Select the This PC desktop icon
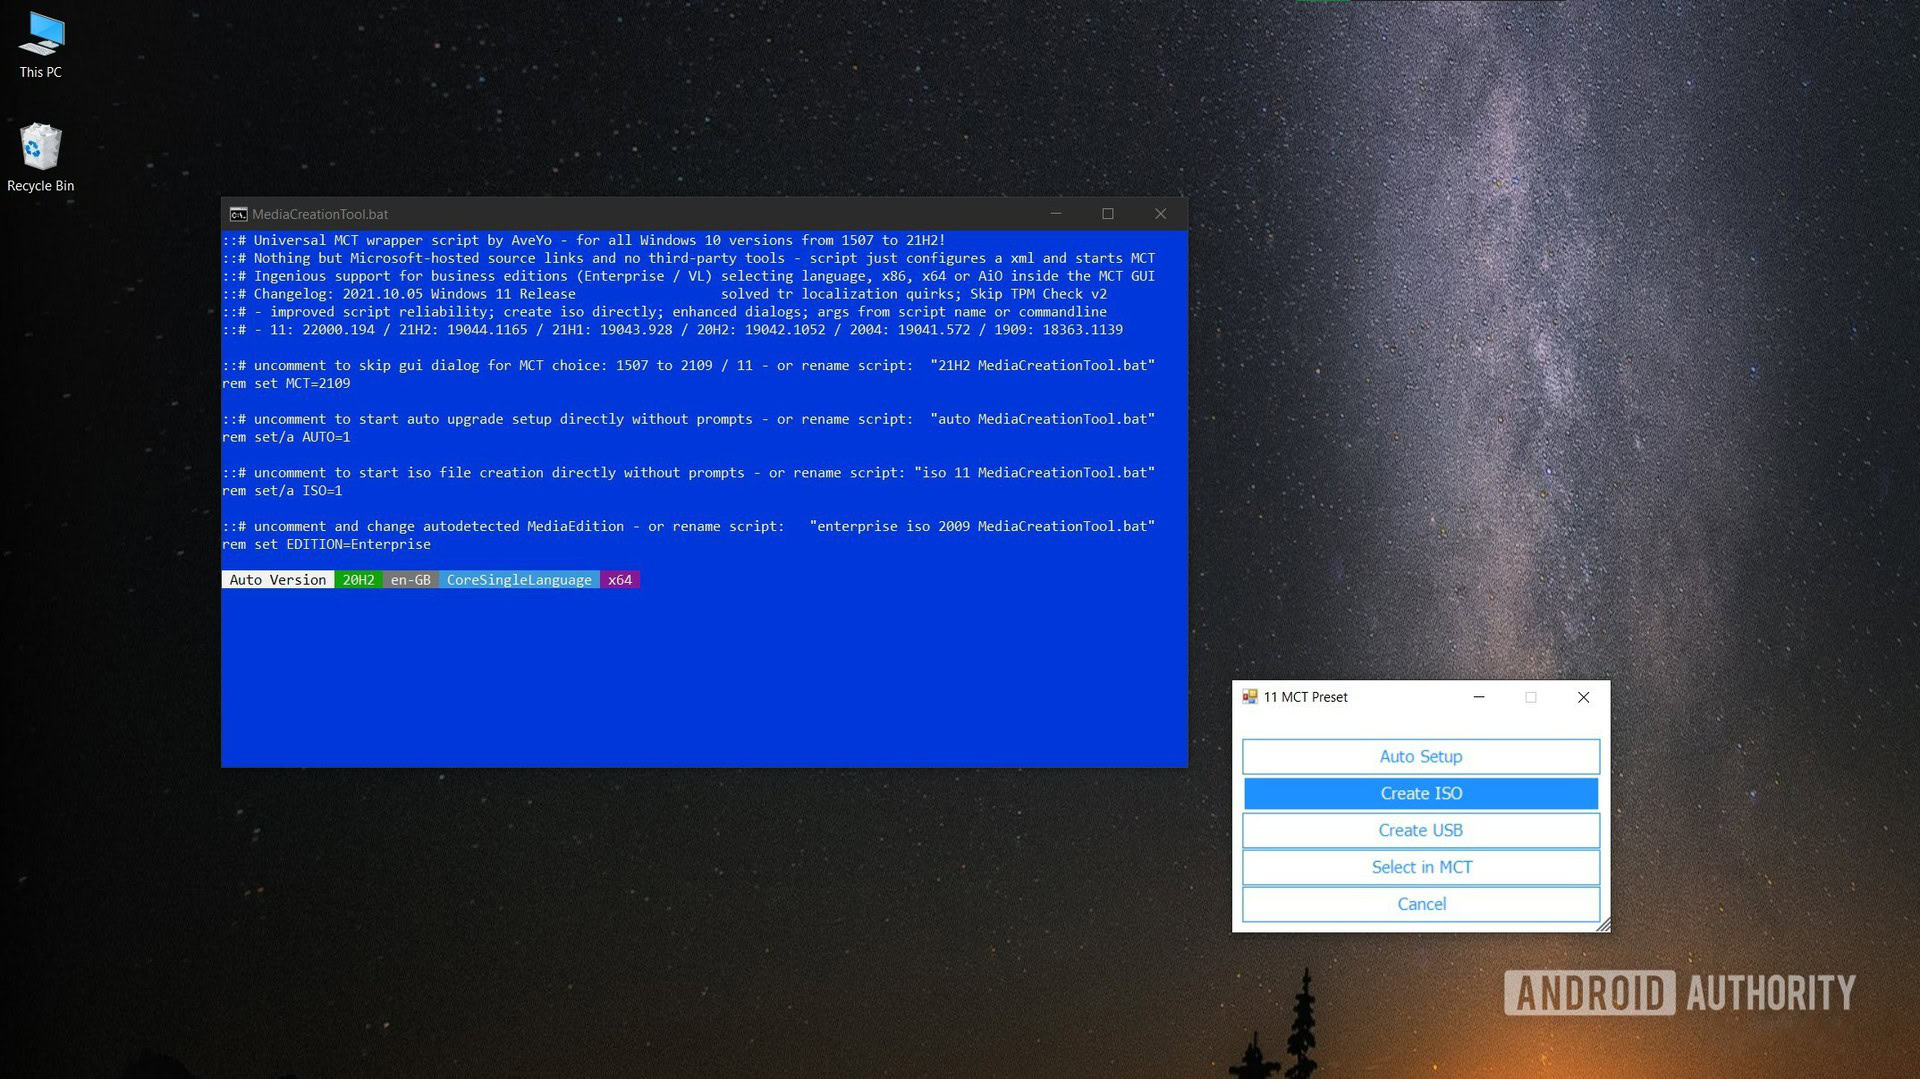This screenshot has width=1920, height=1079. [x=41, y=45]
